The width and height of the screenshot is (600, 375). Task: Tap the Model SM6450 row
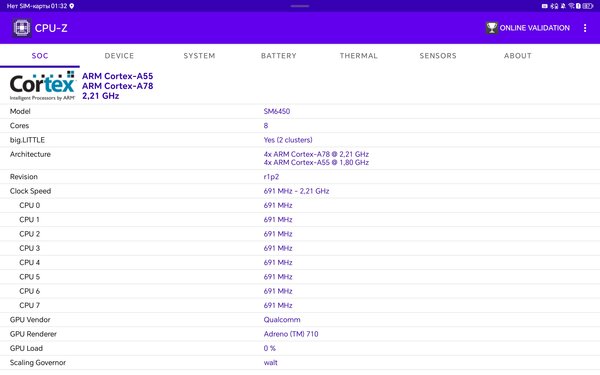(x=300, y=111)
